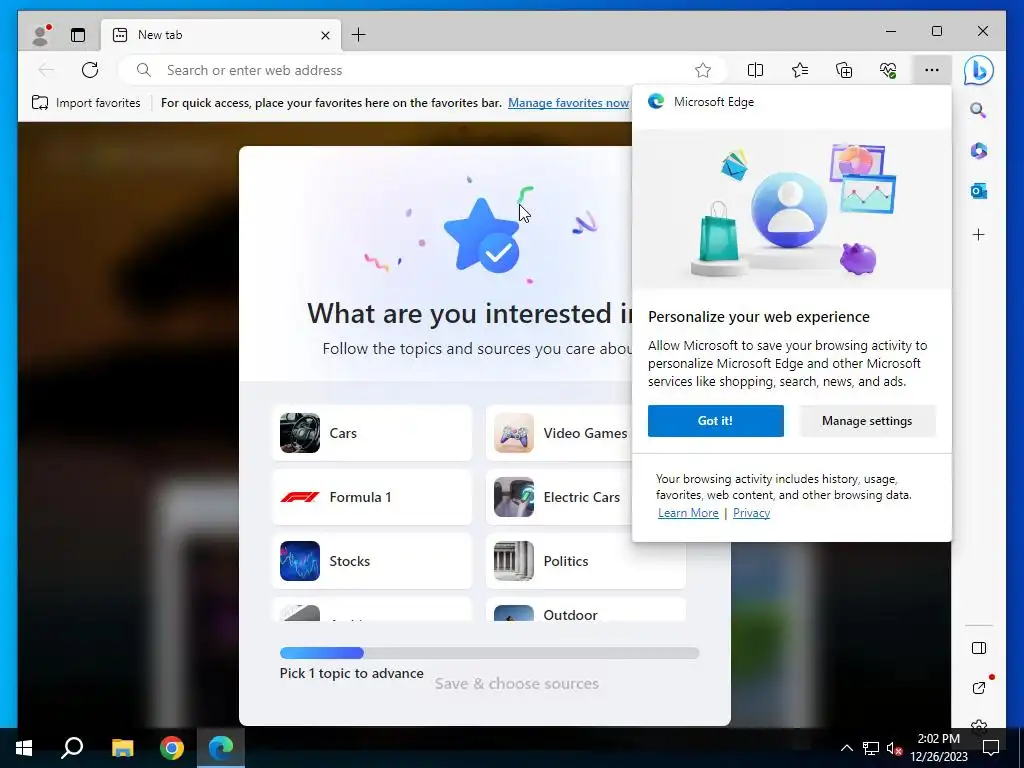Click Import favorites on favorites bar
1024x768 pixels.
(86, 103)
